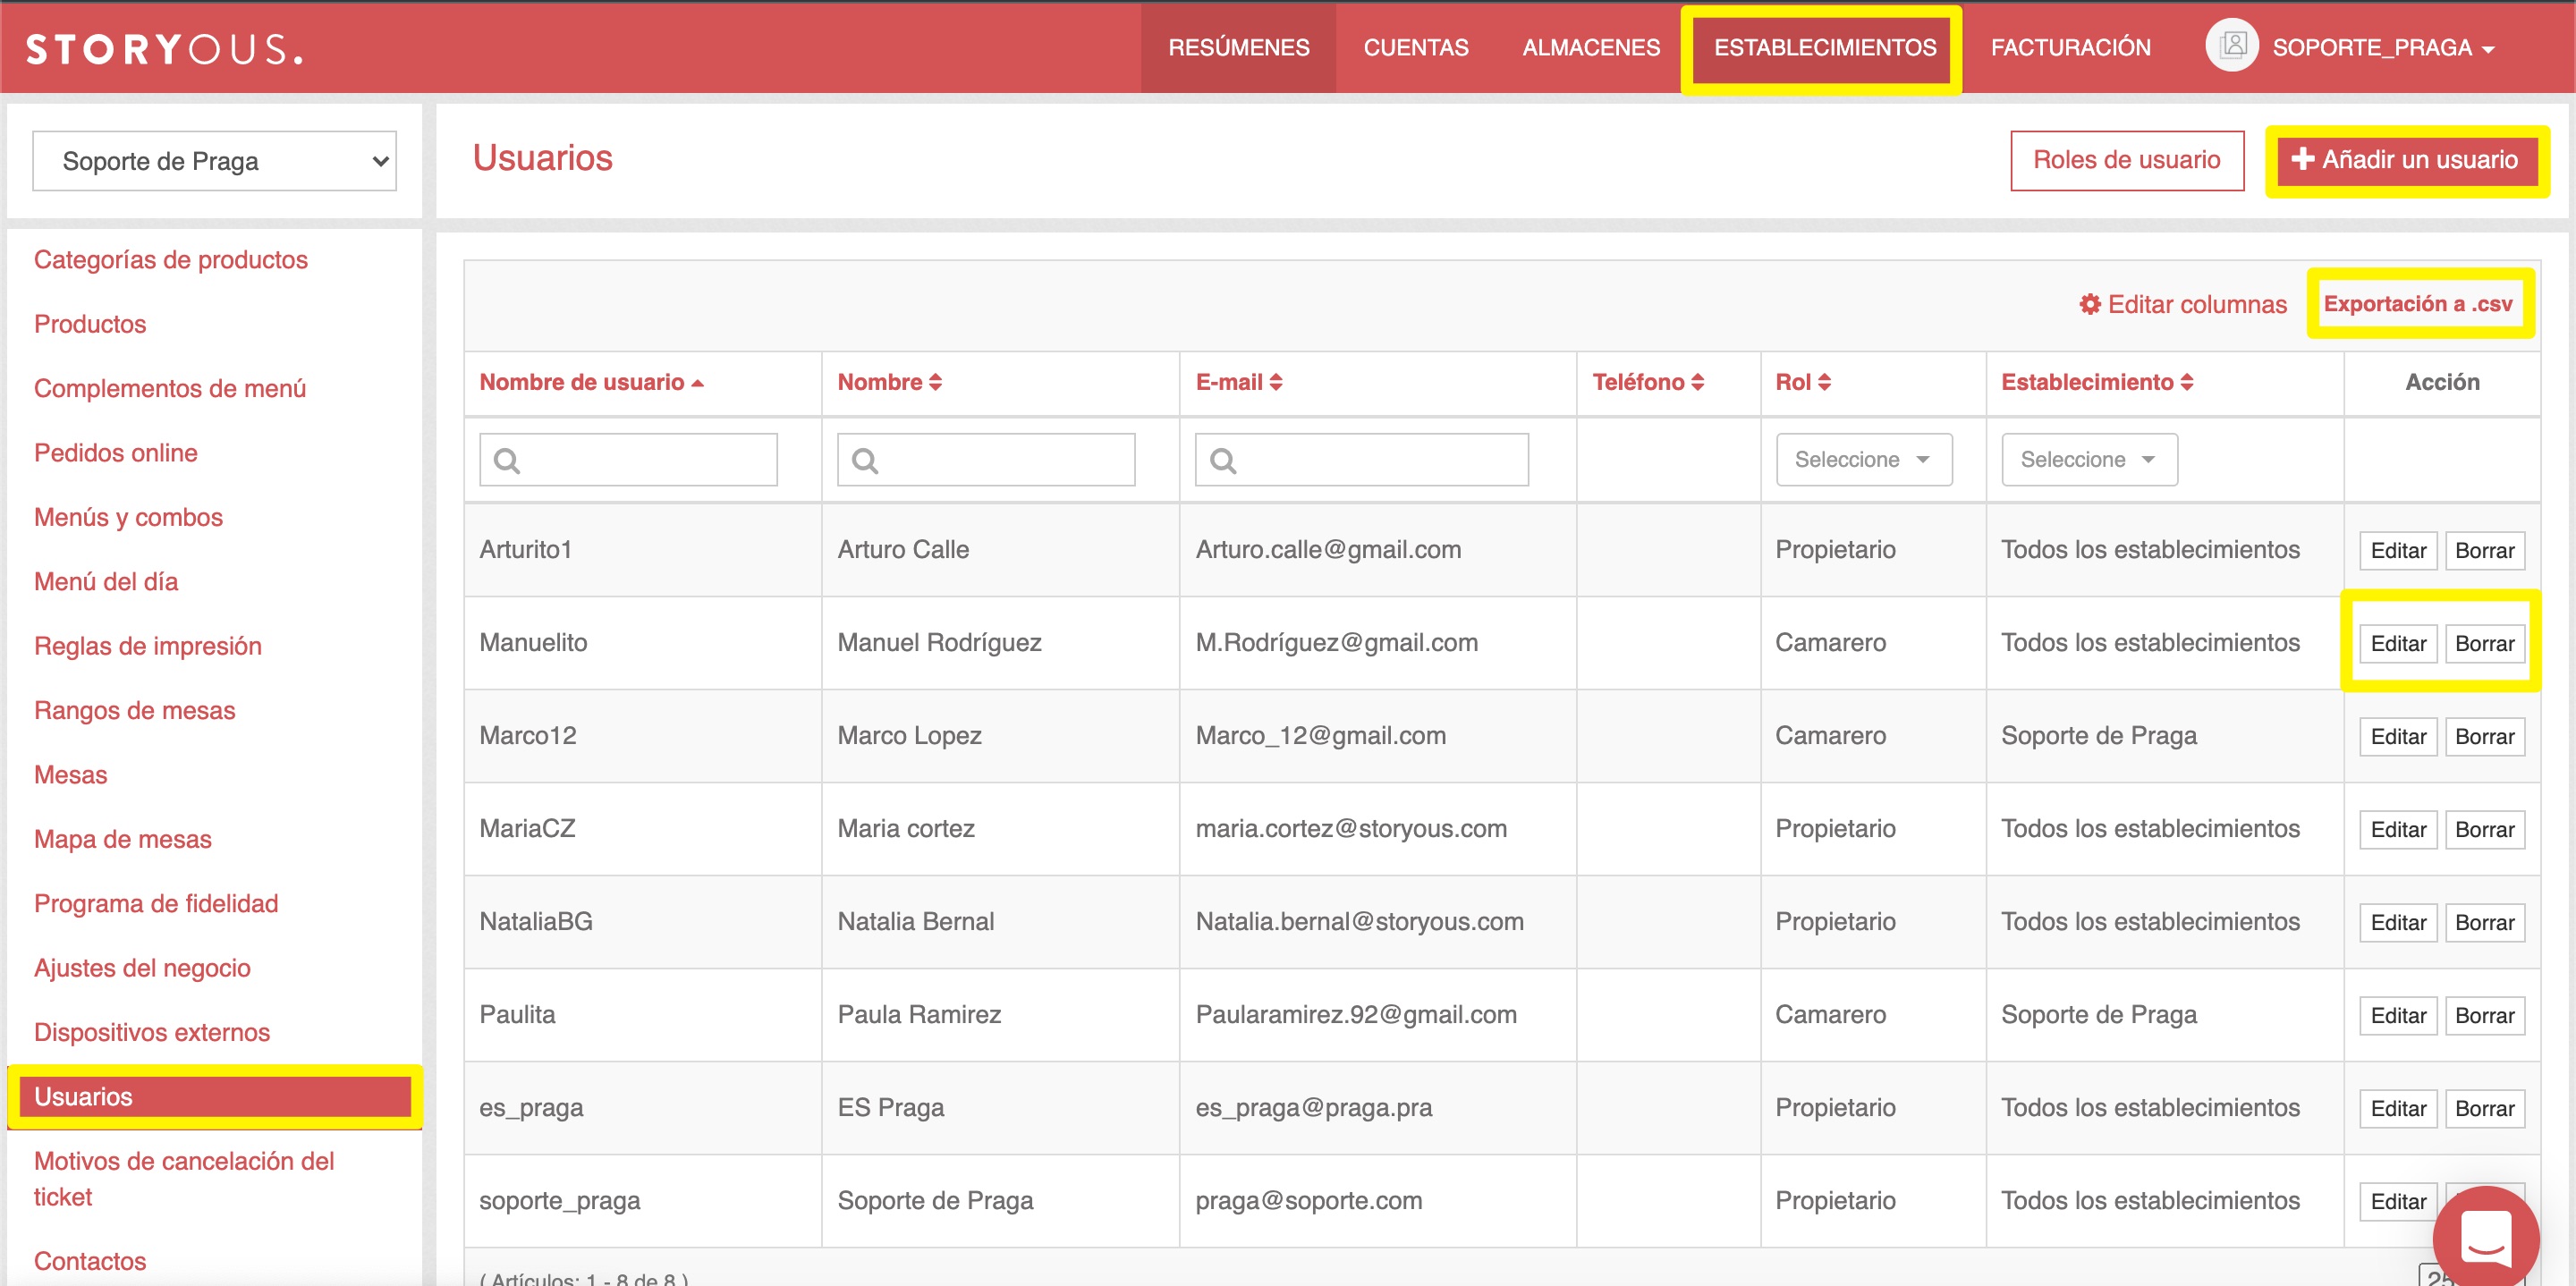Click the Nombre de usuario search field
2576x1286 pixels.
(628, 459)
